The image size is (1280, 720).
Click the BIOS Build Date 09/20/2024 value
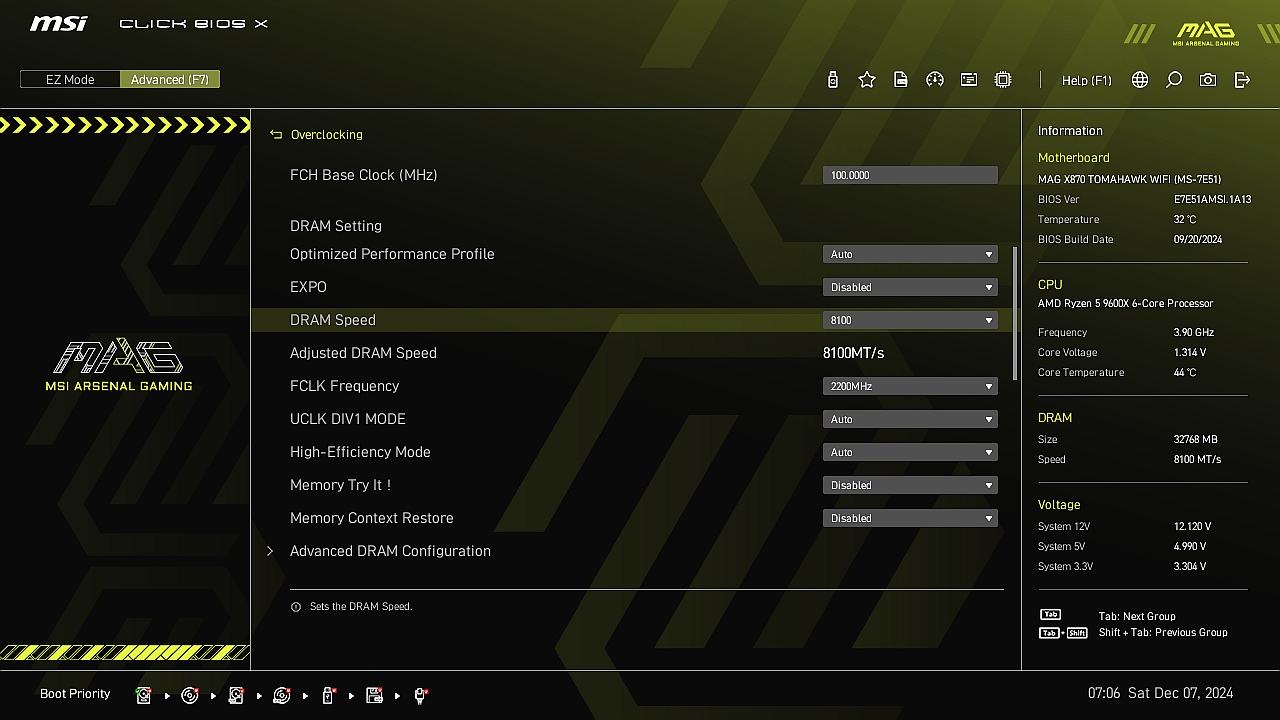(1200, 240)
